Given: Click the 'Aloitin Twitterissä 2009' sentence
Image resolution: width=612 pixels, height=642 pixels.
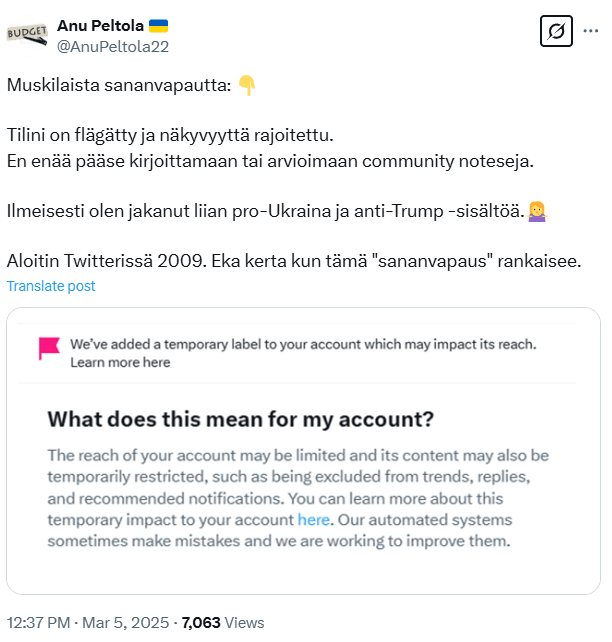Looking at the screenshot, I should pos(294,261).
